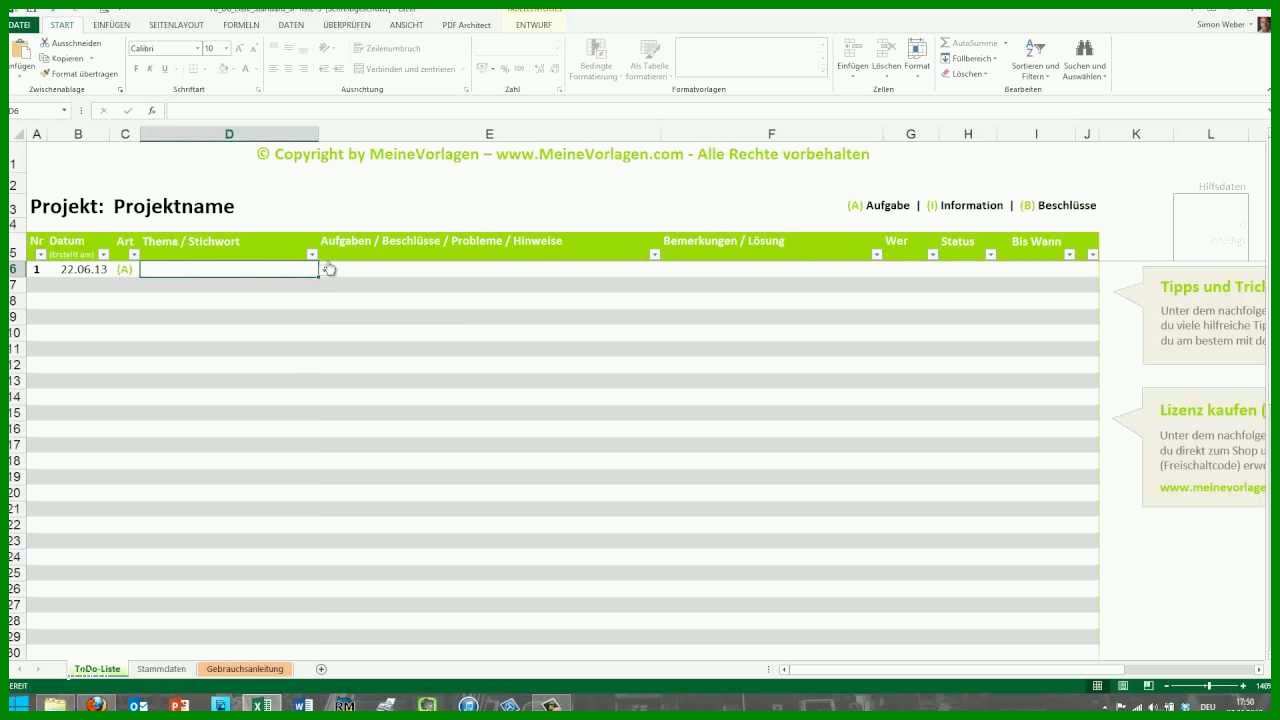
Task: Switch to the EINFÜGEN ribbon tab
Action: 111,25
